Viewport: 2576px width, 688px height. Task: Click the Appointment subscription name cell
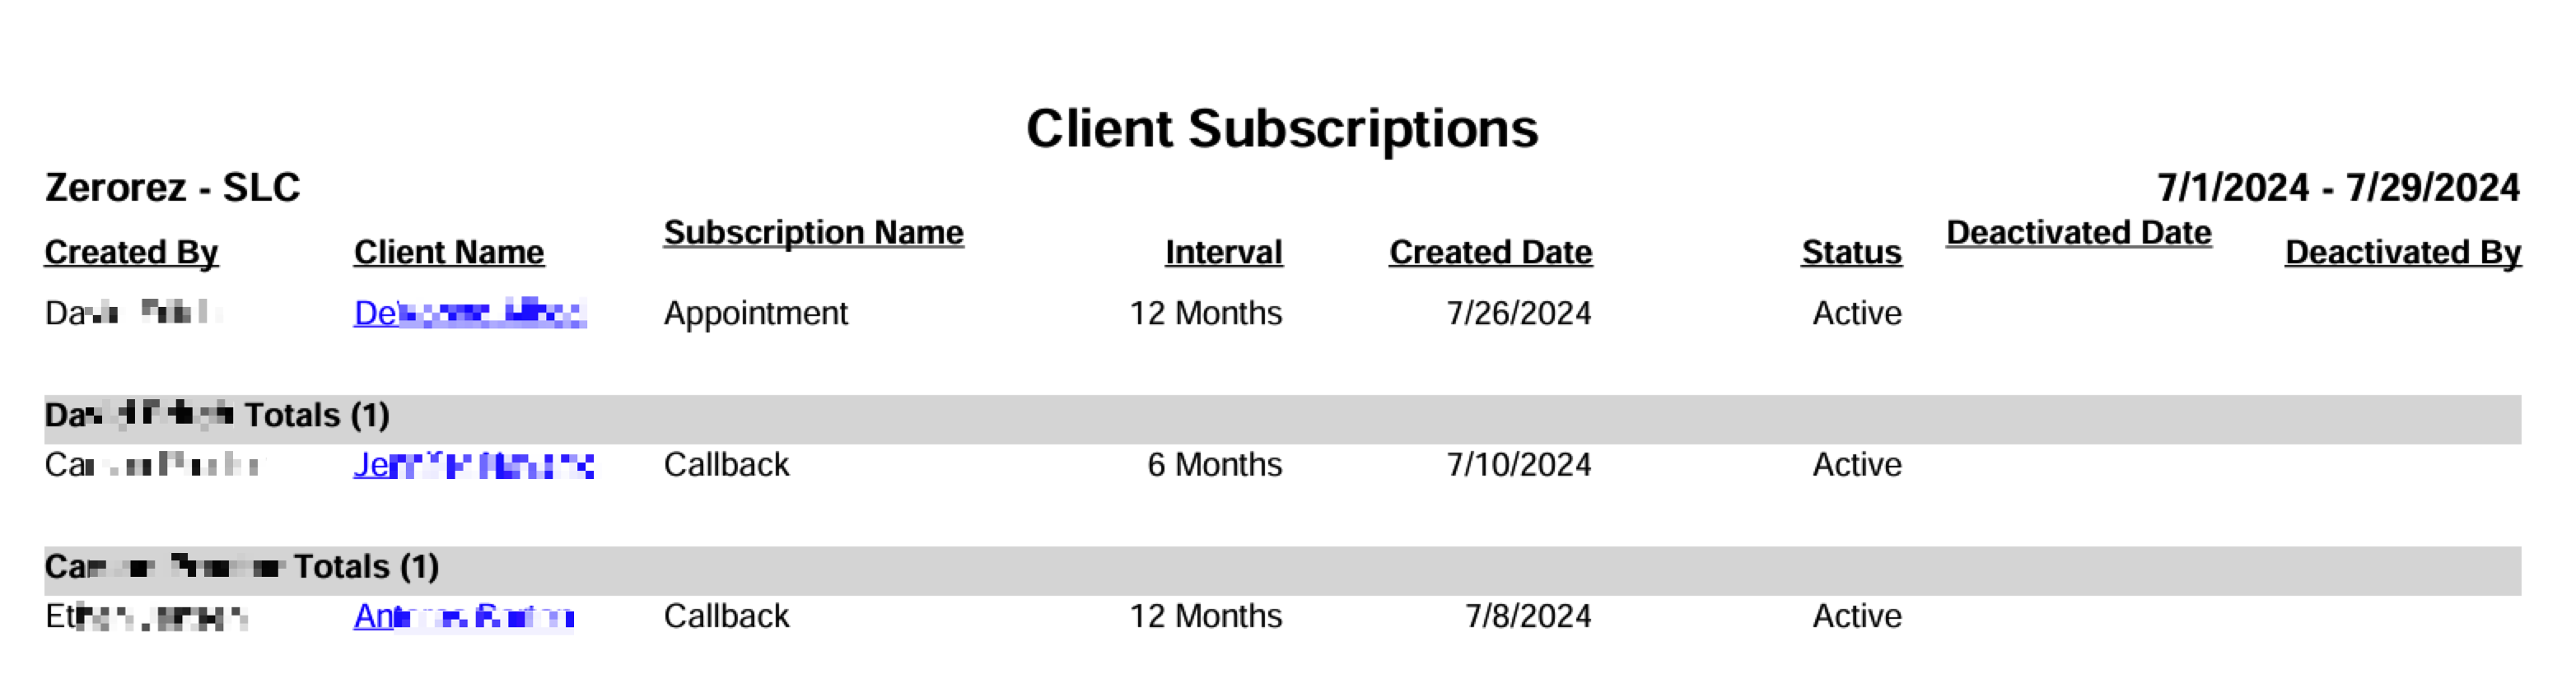[756, 314]
